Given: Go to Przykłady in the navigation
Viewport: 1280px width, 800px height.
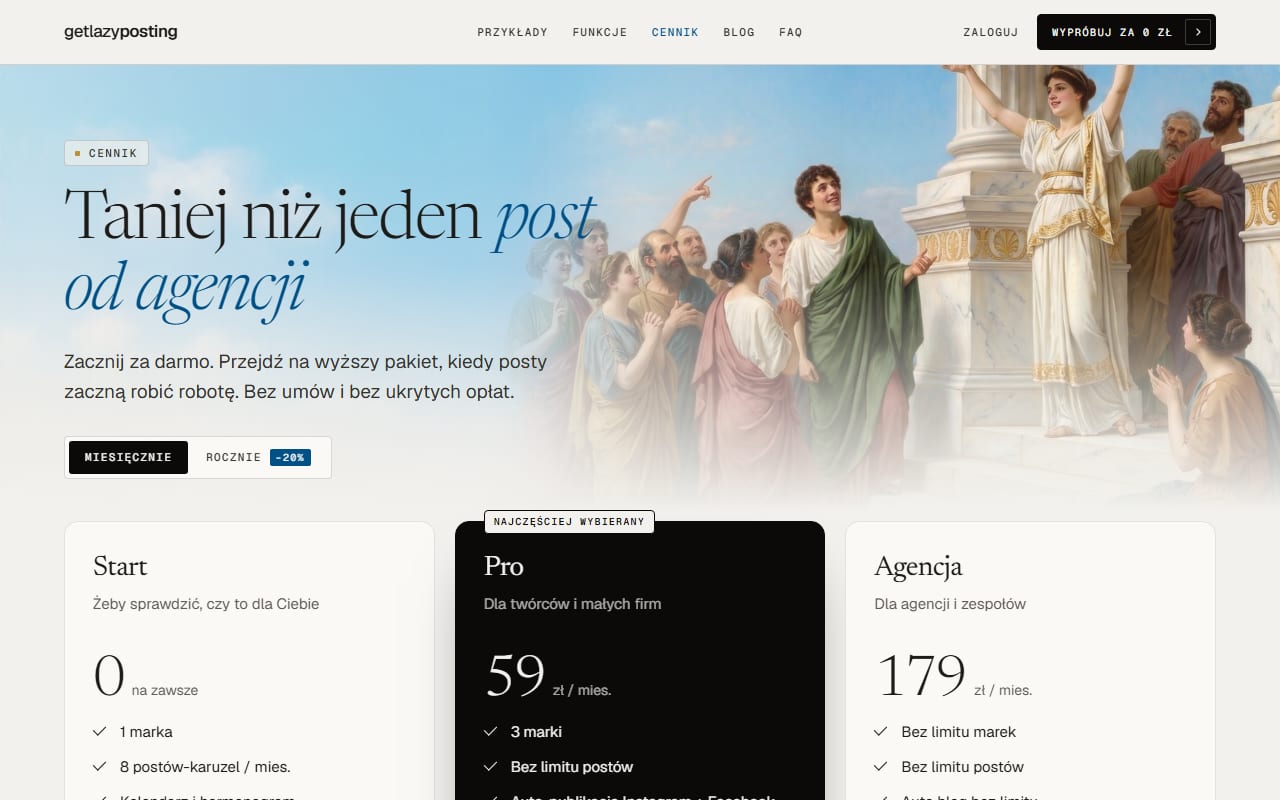Looking at the screenshot, I should 512,32.
